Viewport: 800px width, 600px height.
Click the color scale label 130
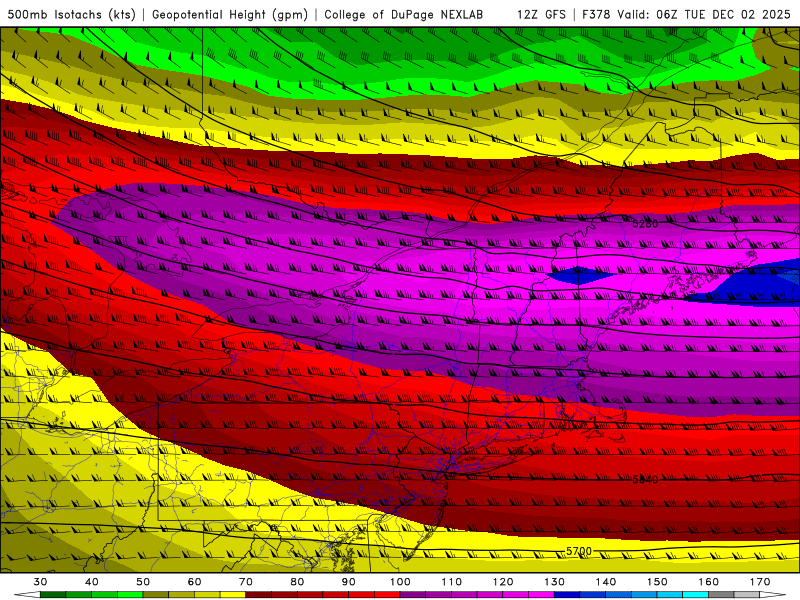555,582
